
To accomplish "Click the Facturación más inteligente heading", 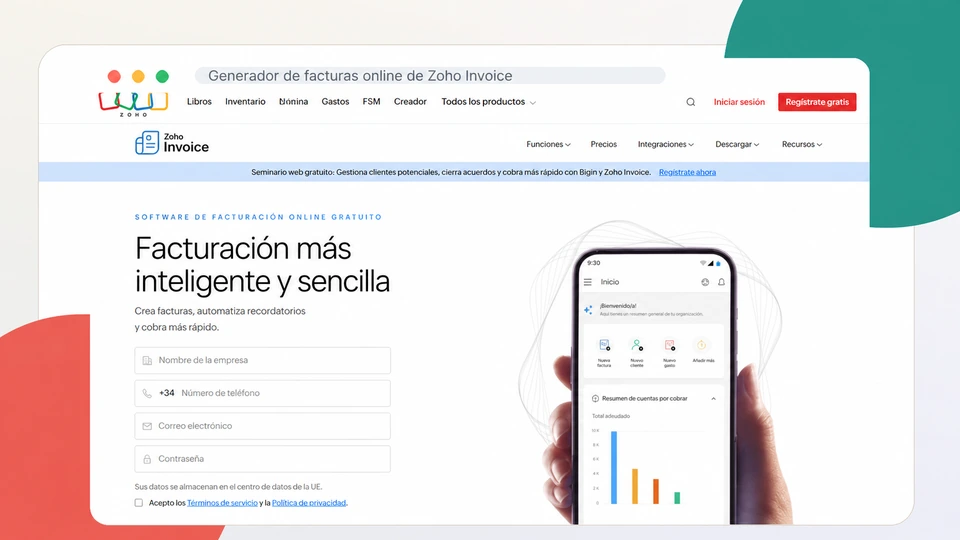I will click(262, 265).
